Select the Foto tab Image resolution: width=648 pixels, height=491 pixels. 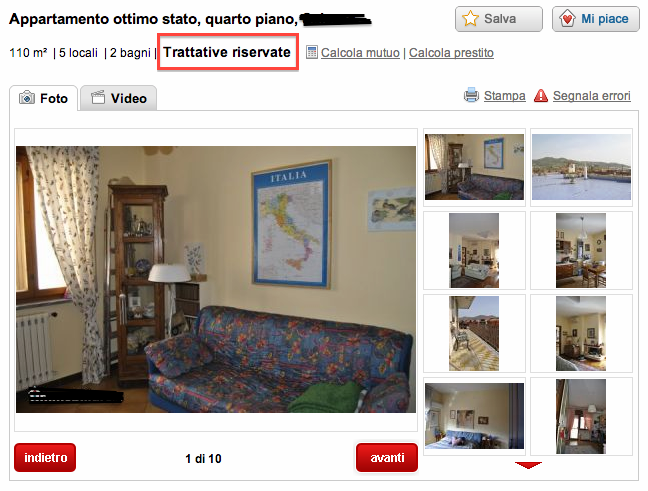[43, 98]
